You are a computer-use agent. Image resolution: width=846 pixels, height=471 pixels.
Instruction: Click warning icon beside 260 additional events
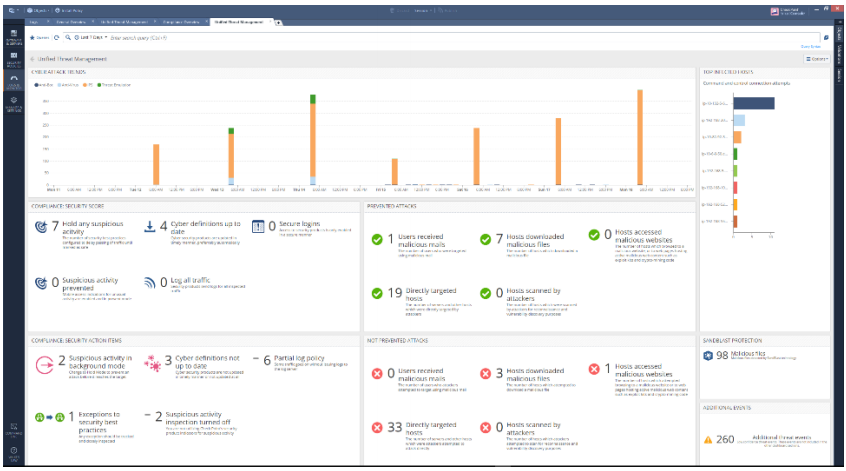[x=708, y=440]
